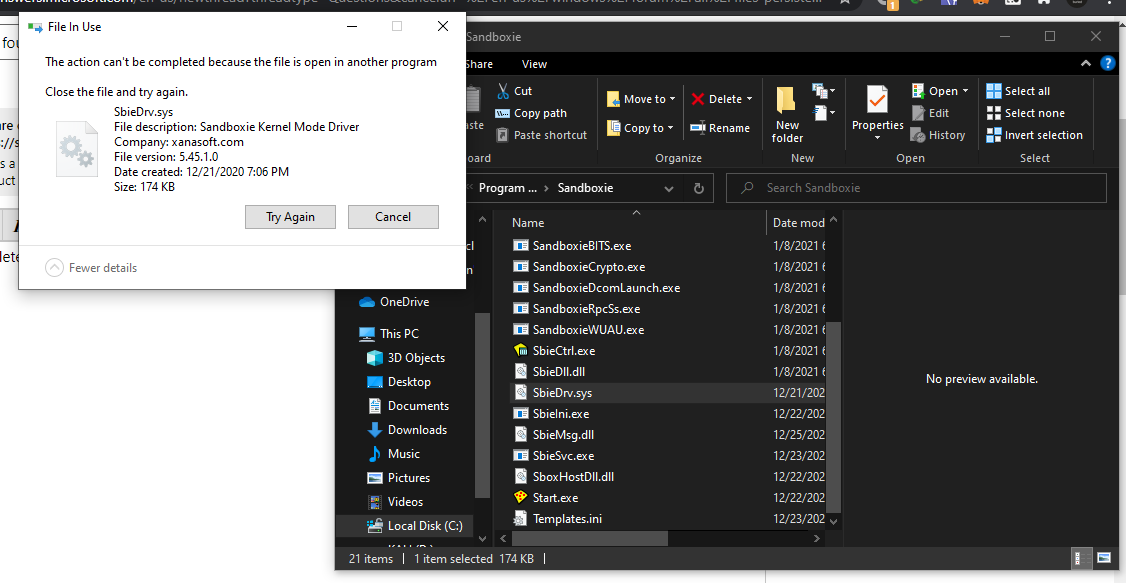Open Explorer help with the question mark icon

point(1108,63)
